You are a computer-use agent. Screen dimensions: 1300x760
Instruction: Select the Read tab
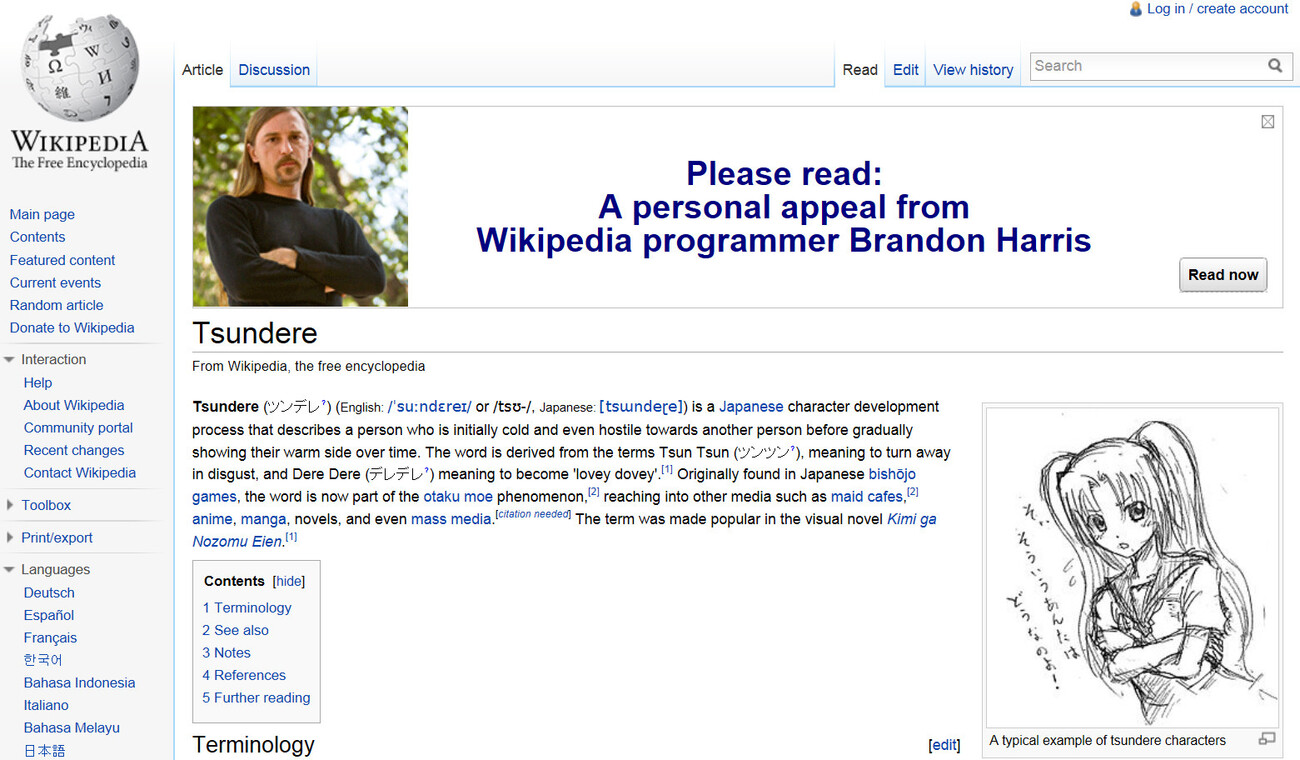pos(860,70)
